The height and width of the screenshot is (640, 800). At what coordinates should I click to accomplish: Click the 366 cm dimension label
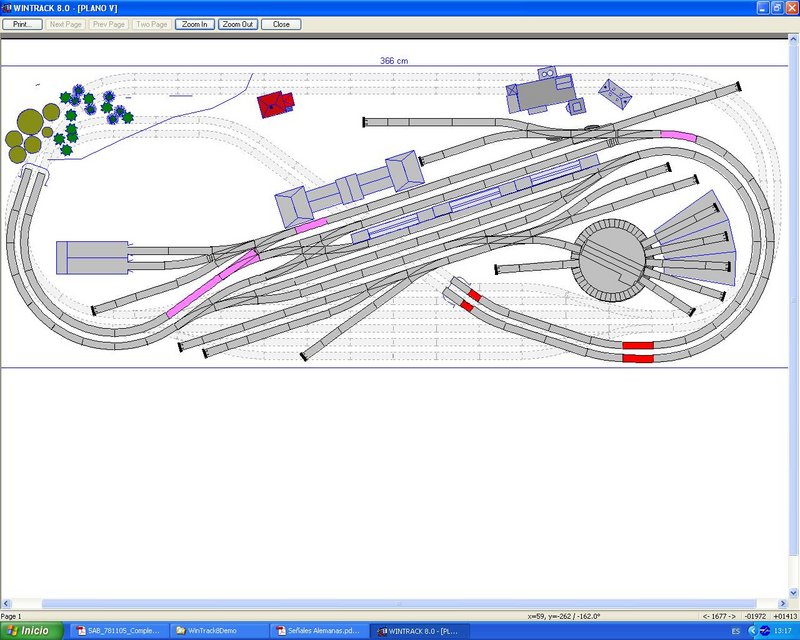pos(394,61)
